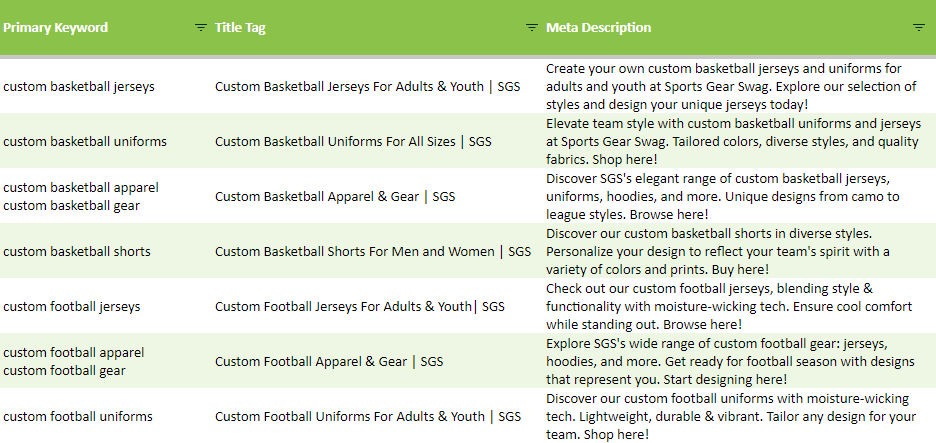
Task: Select 'Custom Basketball Uniforms For All Sizes' title cell
Action: 377,141
